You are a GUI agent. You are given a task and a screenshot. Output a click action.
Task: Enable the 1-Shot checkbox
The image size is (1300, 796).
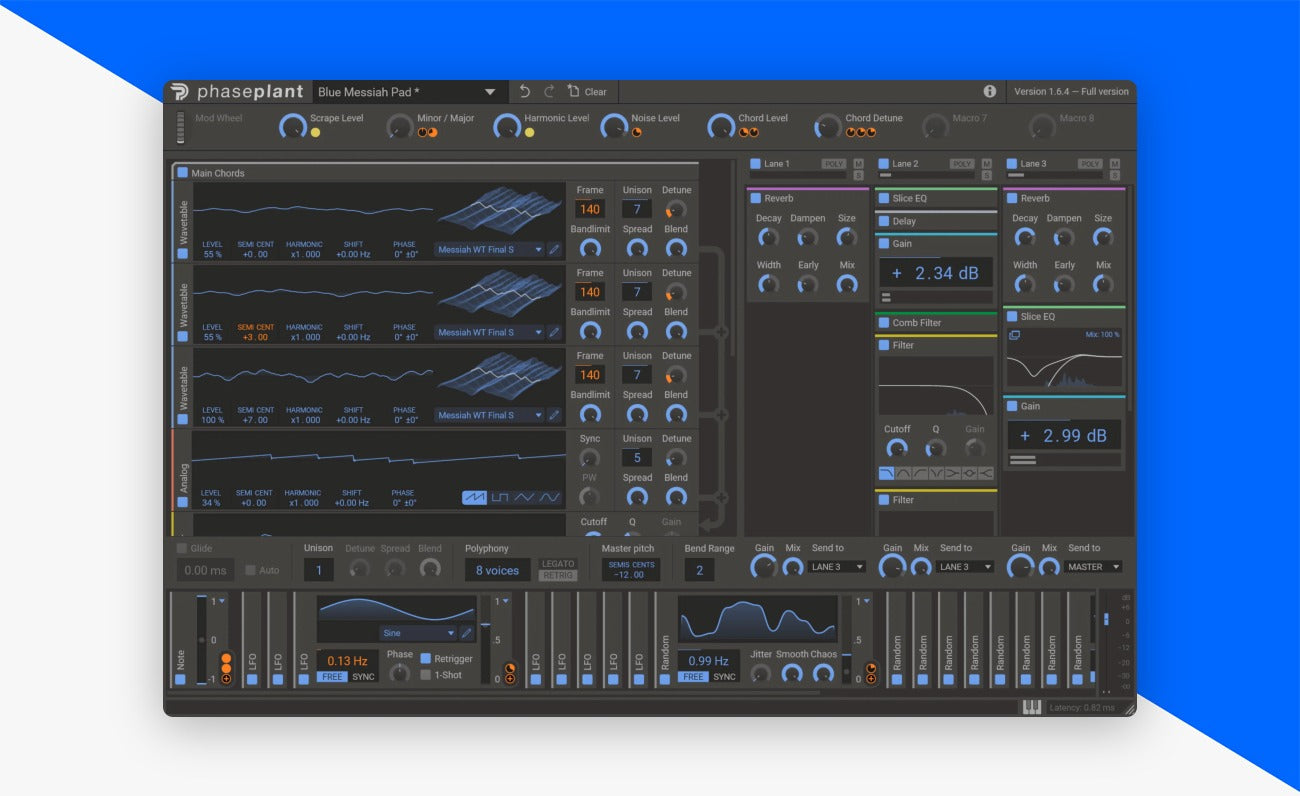[426, 674]
